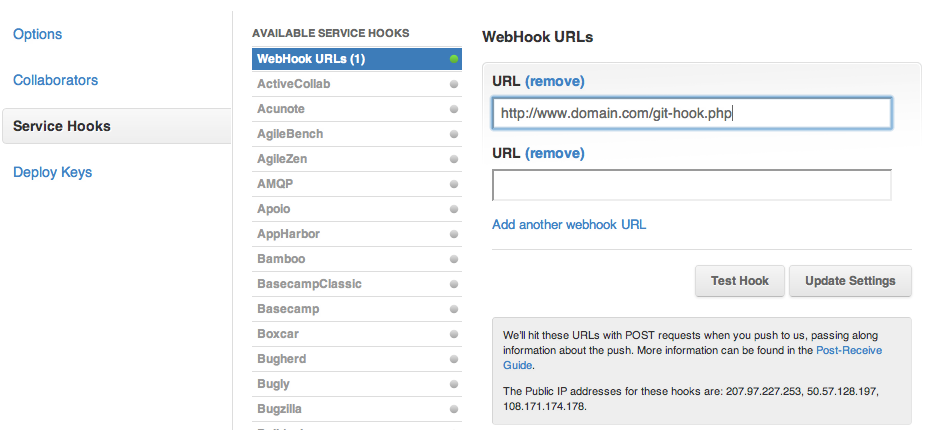Click the empty second URL input field
Viewport: 935px width, 430px height.
click(x=692, y=185)
